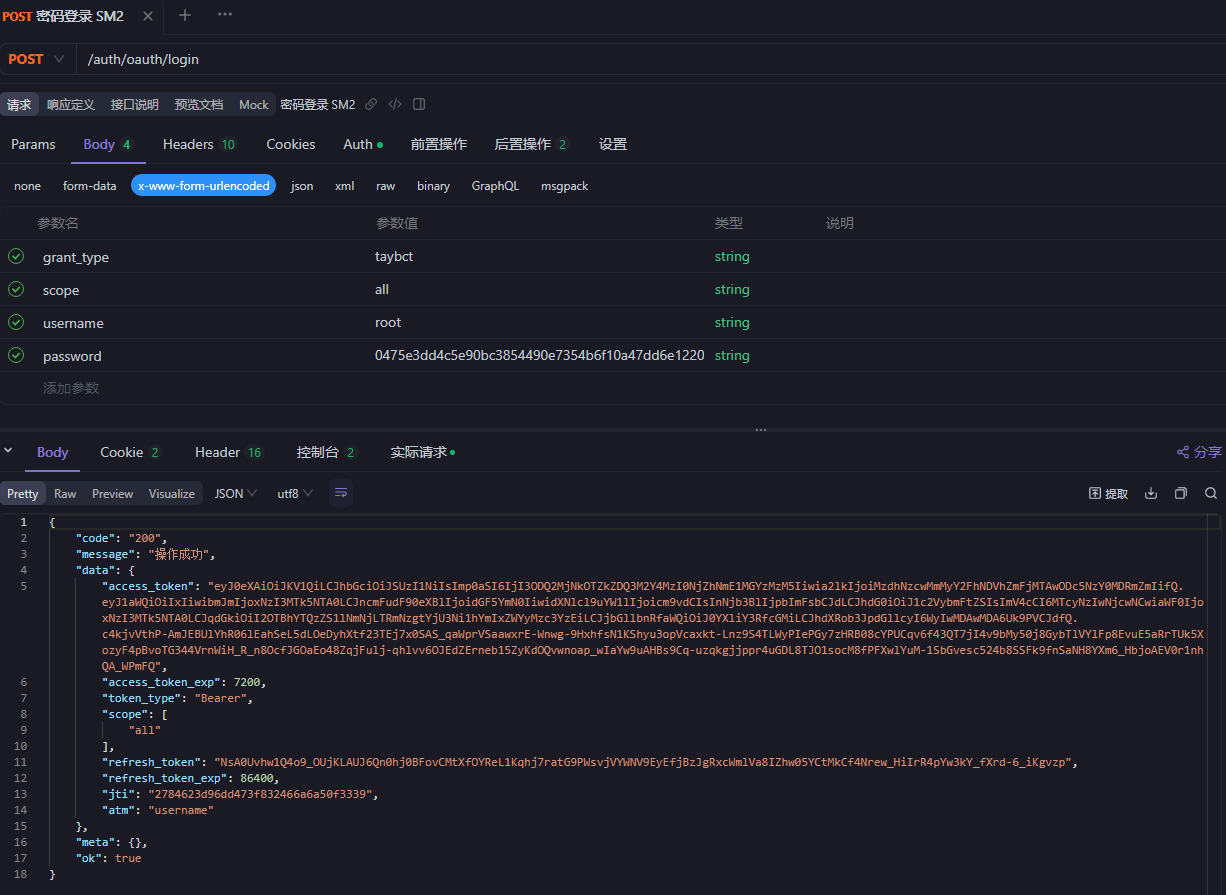Copy the response with copy icon
Screen dimensions: 1226x895
click(1181, 493)
